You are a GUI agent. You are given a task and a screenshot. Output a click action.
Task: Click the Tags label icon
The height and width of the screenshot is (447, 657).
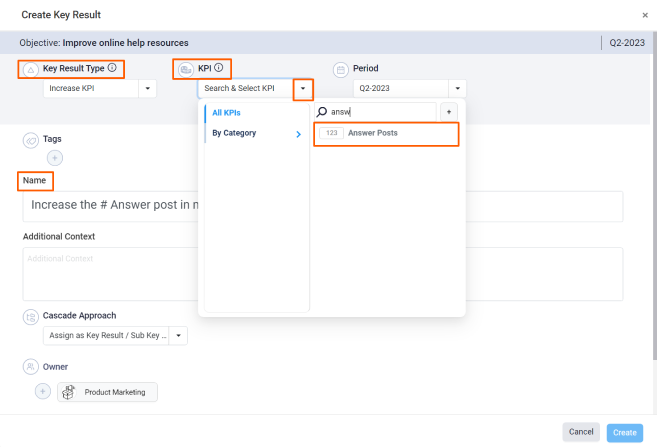tap(31, 141)
